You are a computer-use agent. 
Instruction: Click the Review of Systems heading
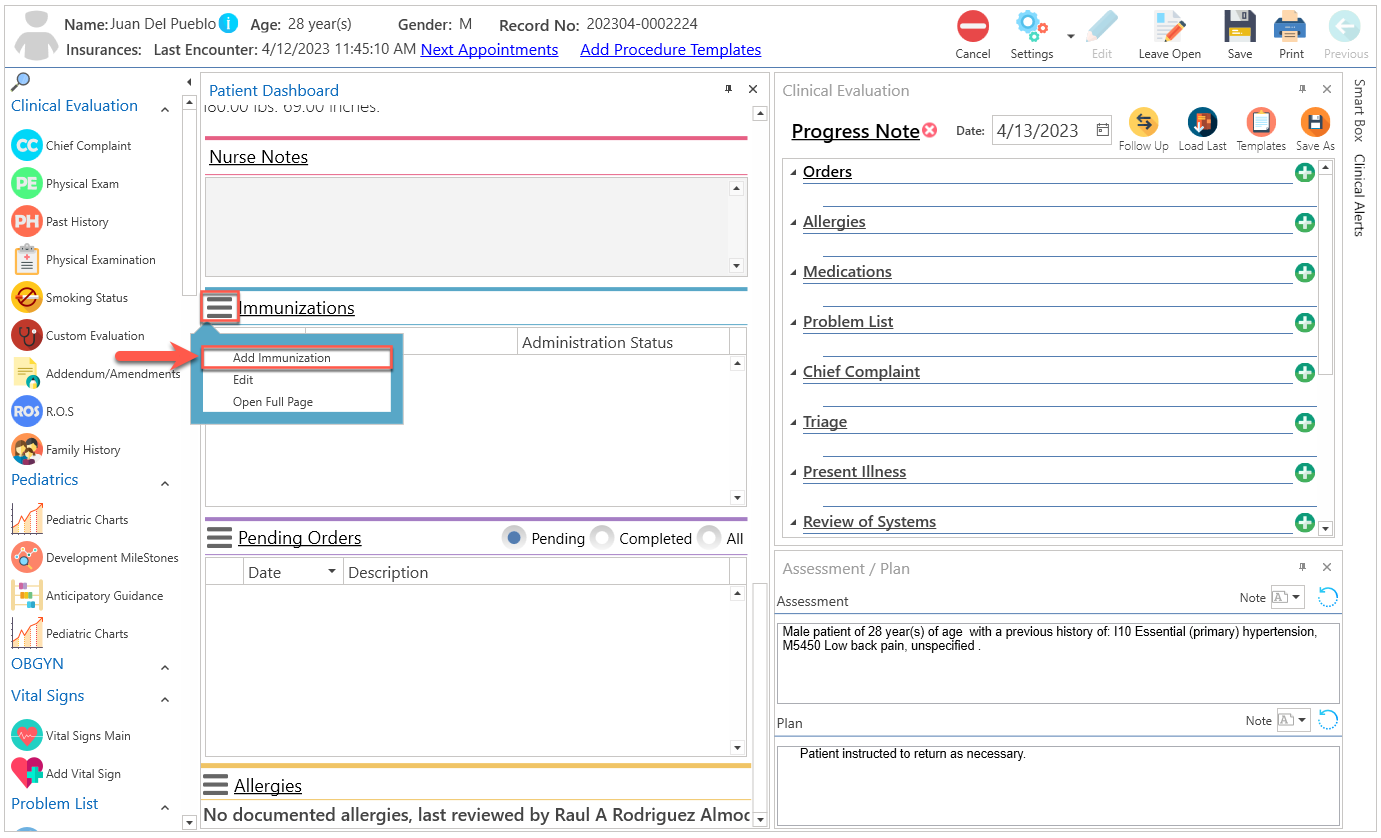tap(869, 522)
